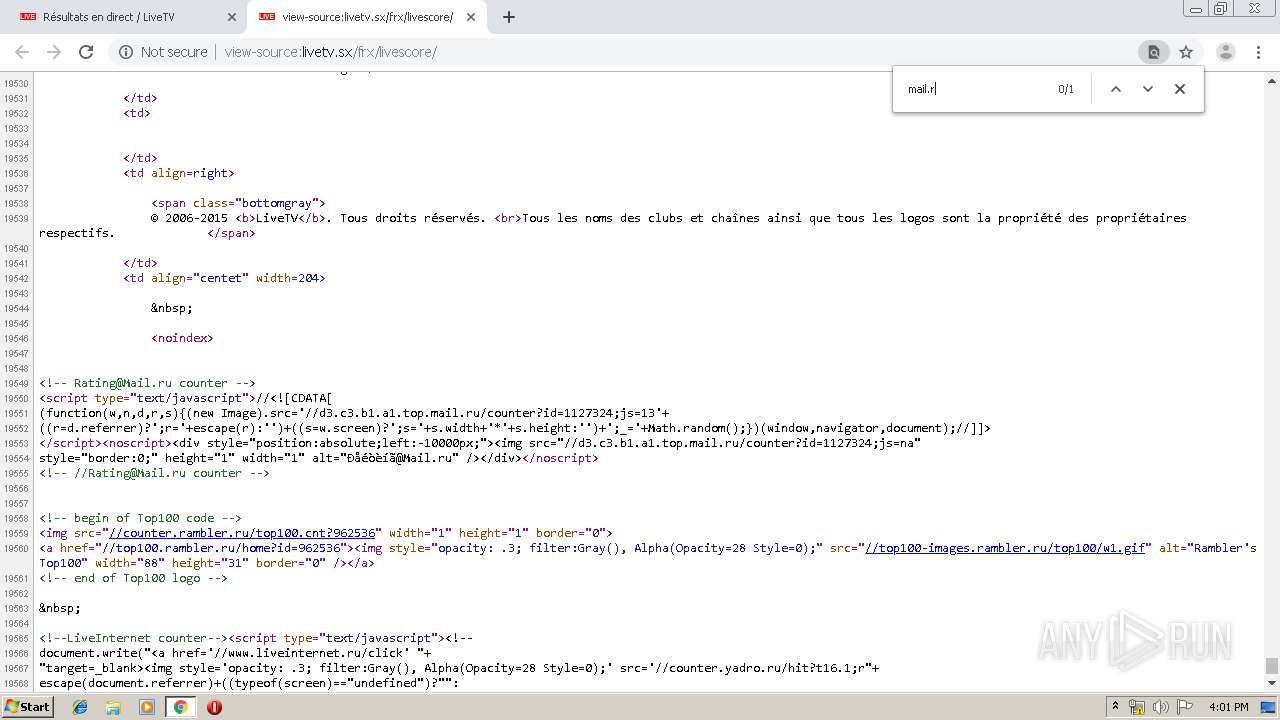Bookmark this page with the star icon

tap(1186, 52)
